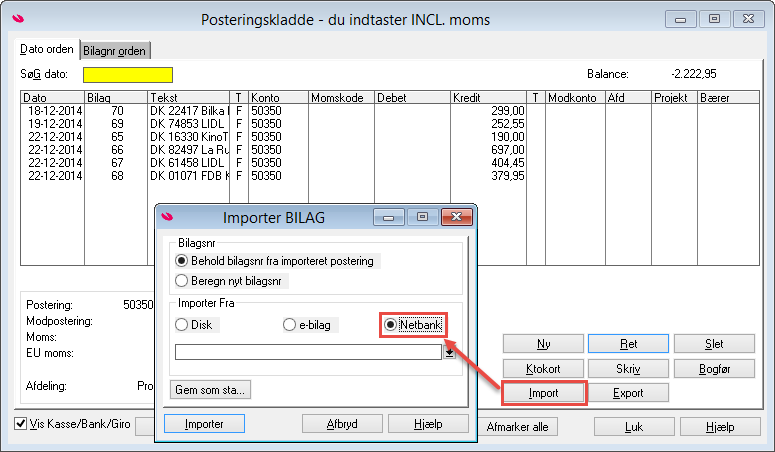Minimize the Importer BILAG dialog
This screenshot has height=452, width=775.
click(388, 217)
